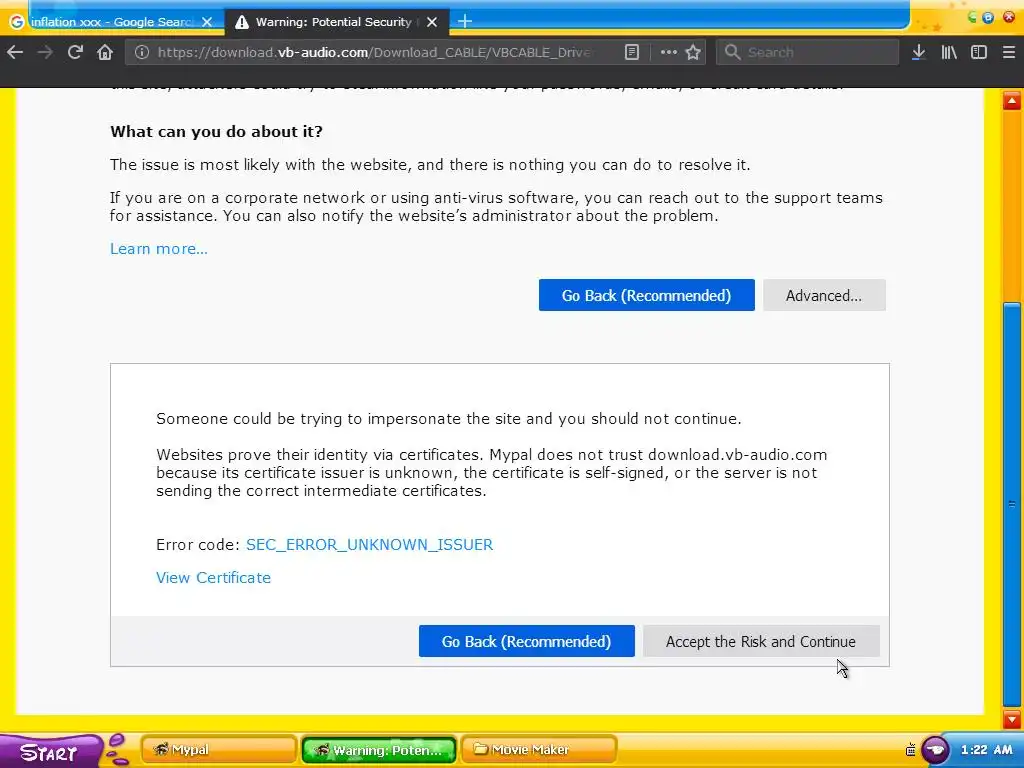Open Movie Maker from the taskbar

(539, 750)
